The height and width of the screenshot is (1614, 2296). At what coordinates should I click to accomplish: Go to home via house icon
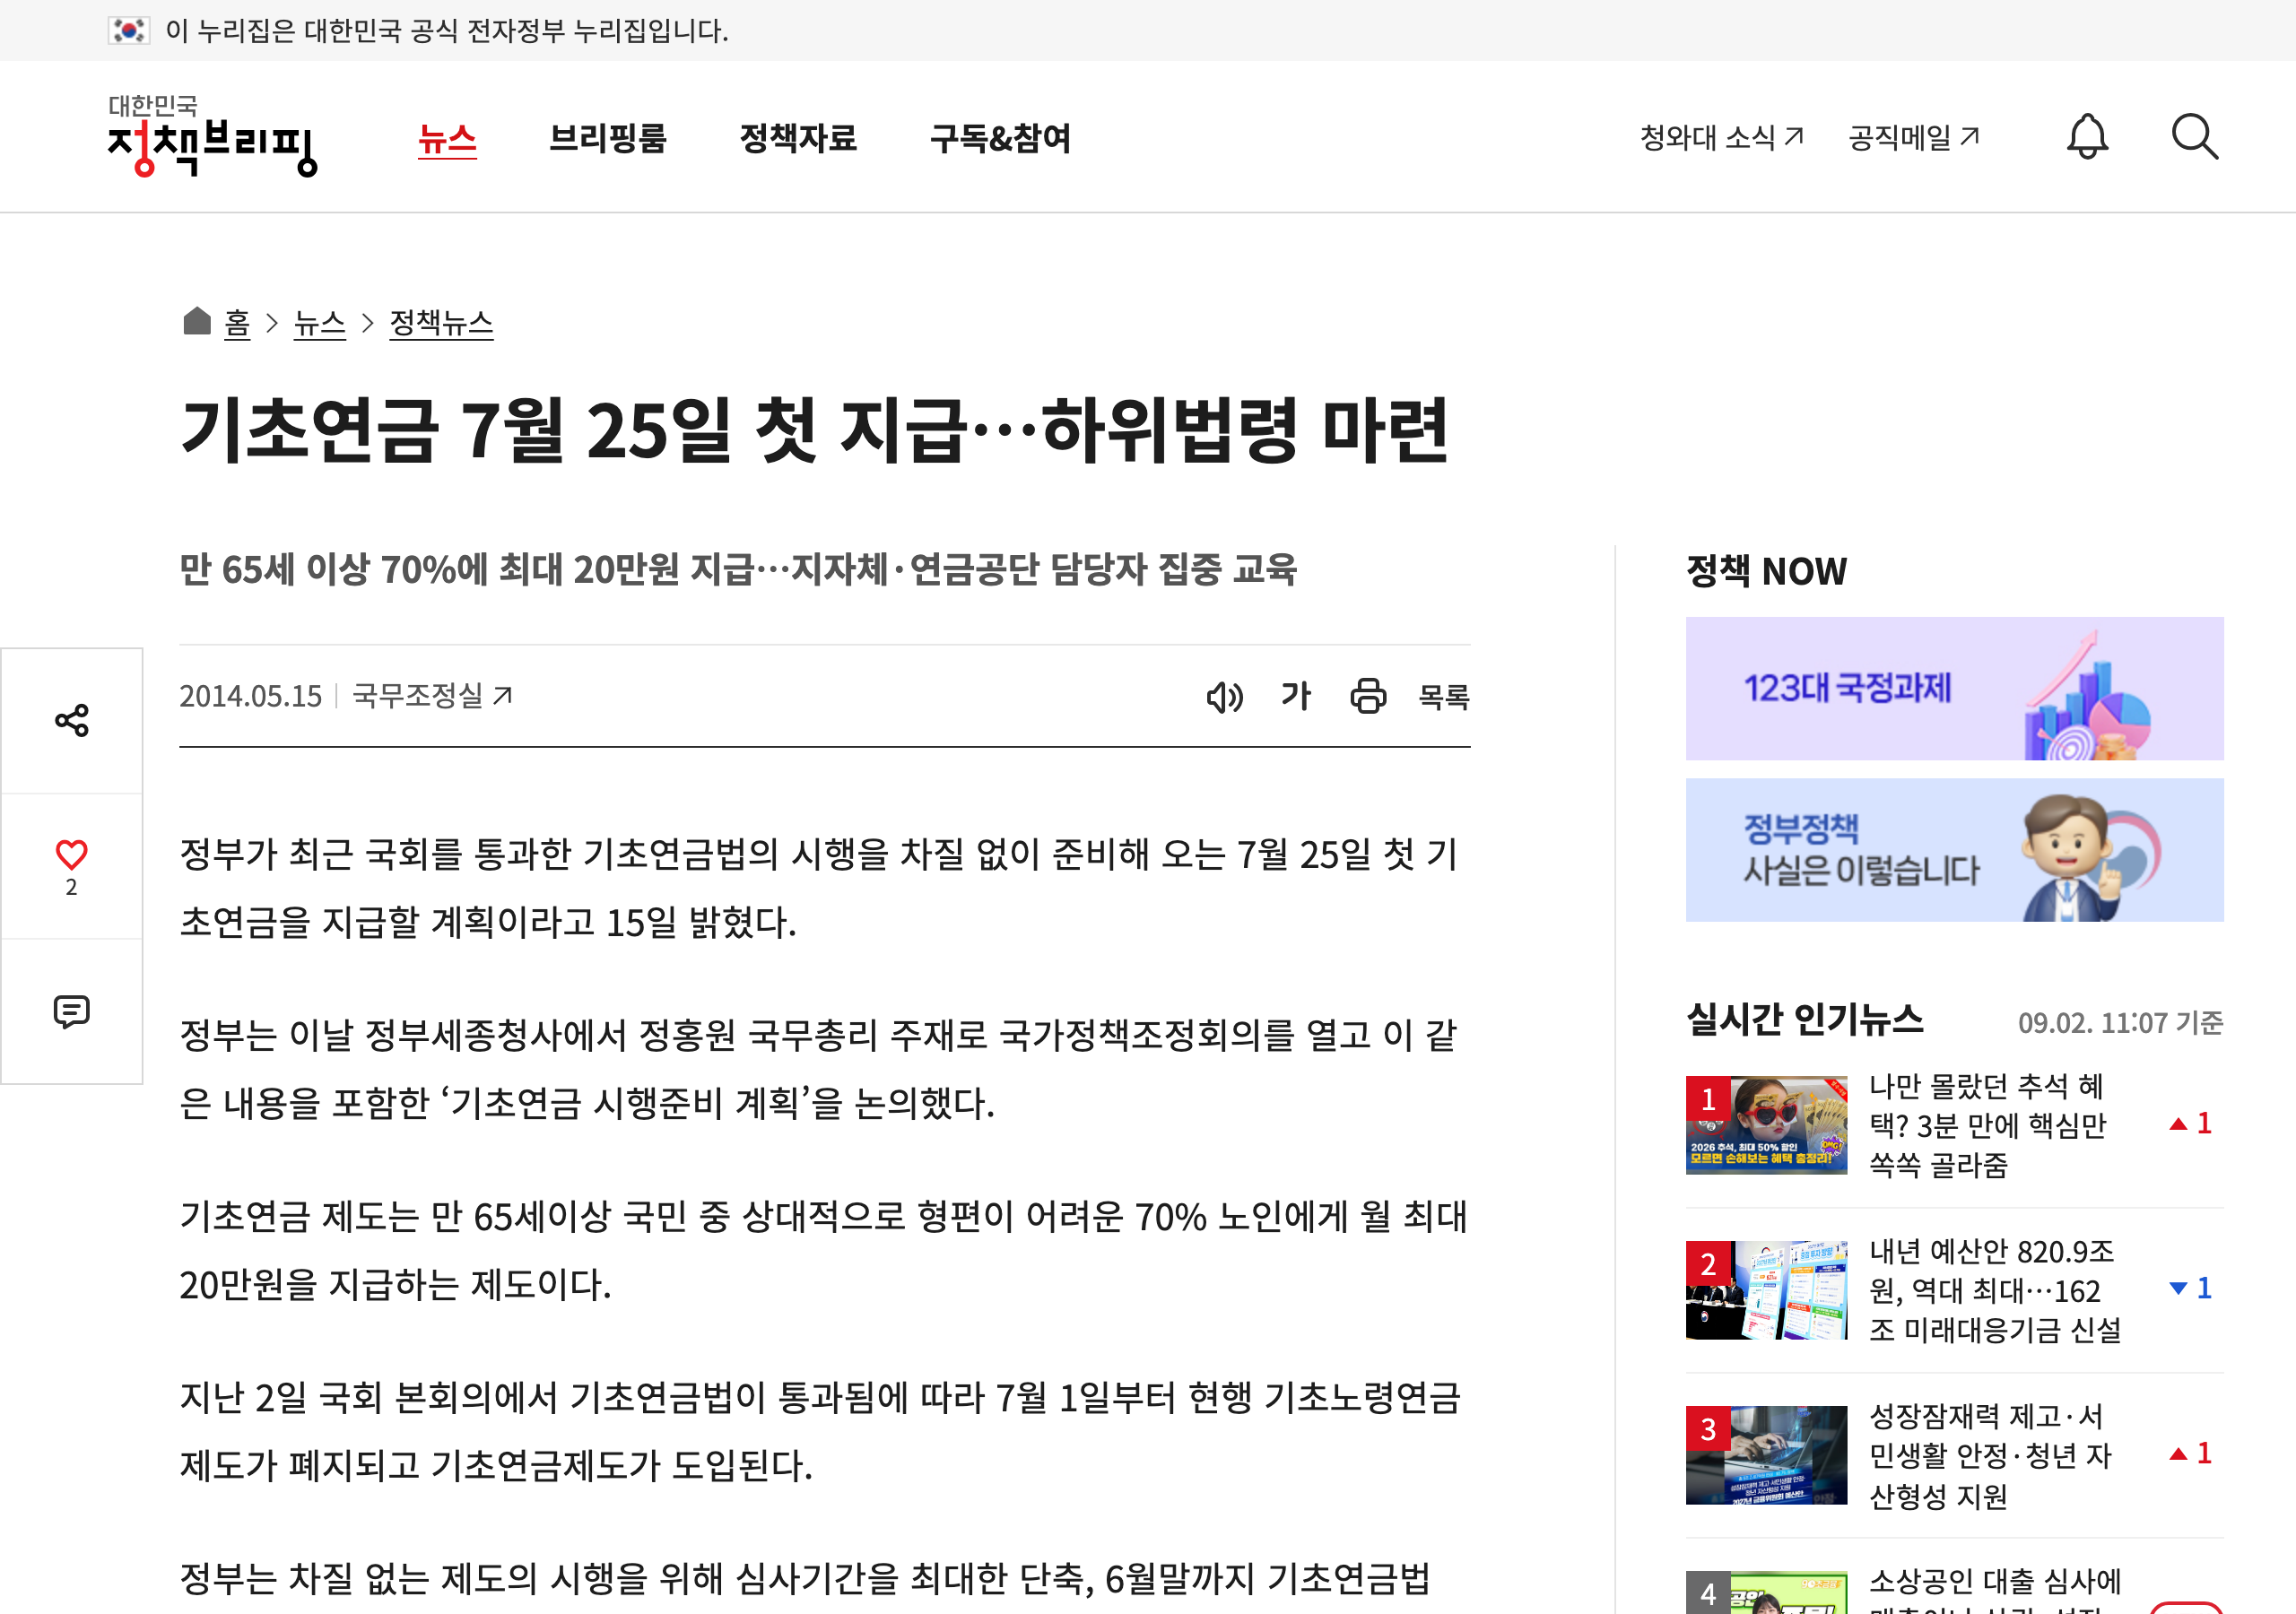coord(197,321)
